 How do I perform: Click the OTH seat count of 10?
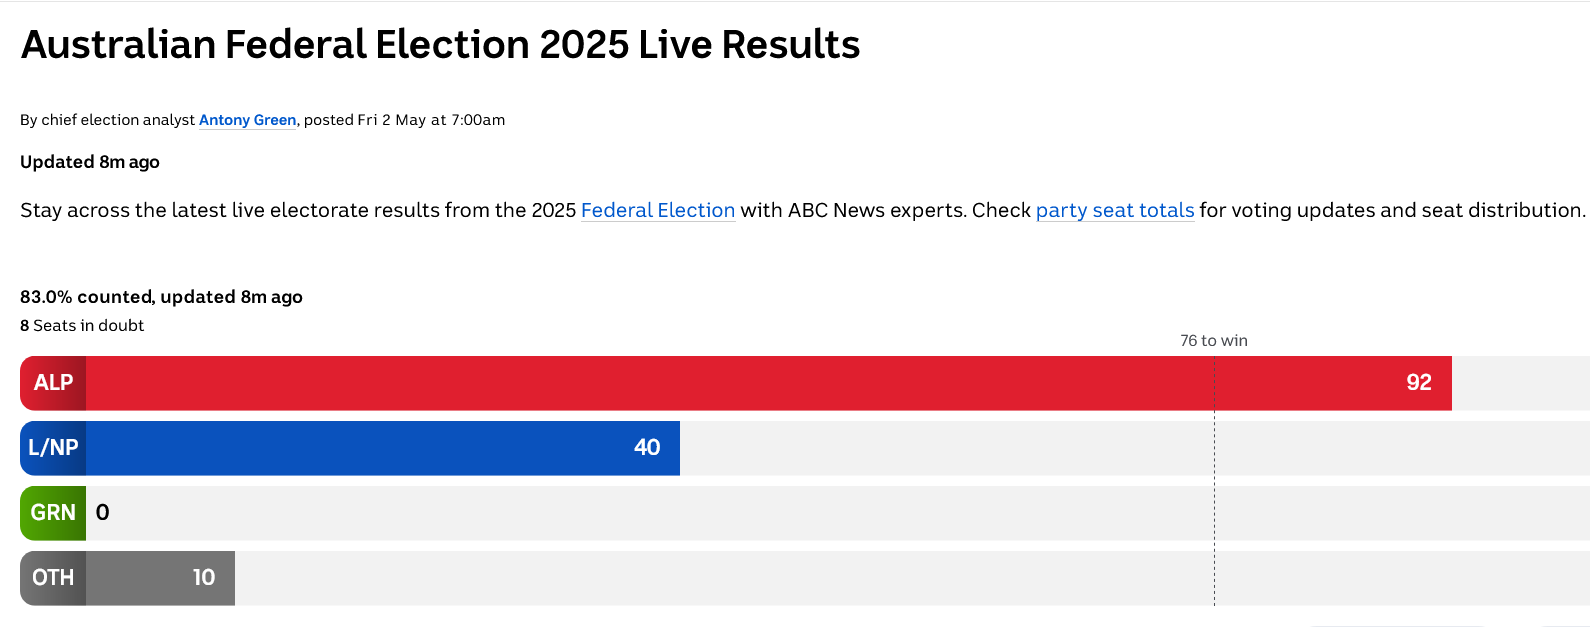[203, 578]
